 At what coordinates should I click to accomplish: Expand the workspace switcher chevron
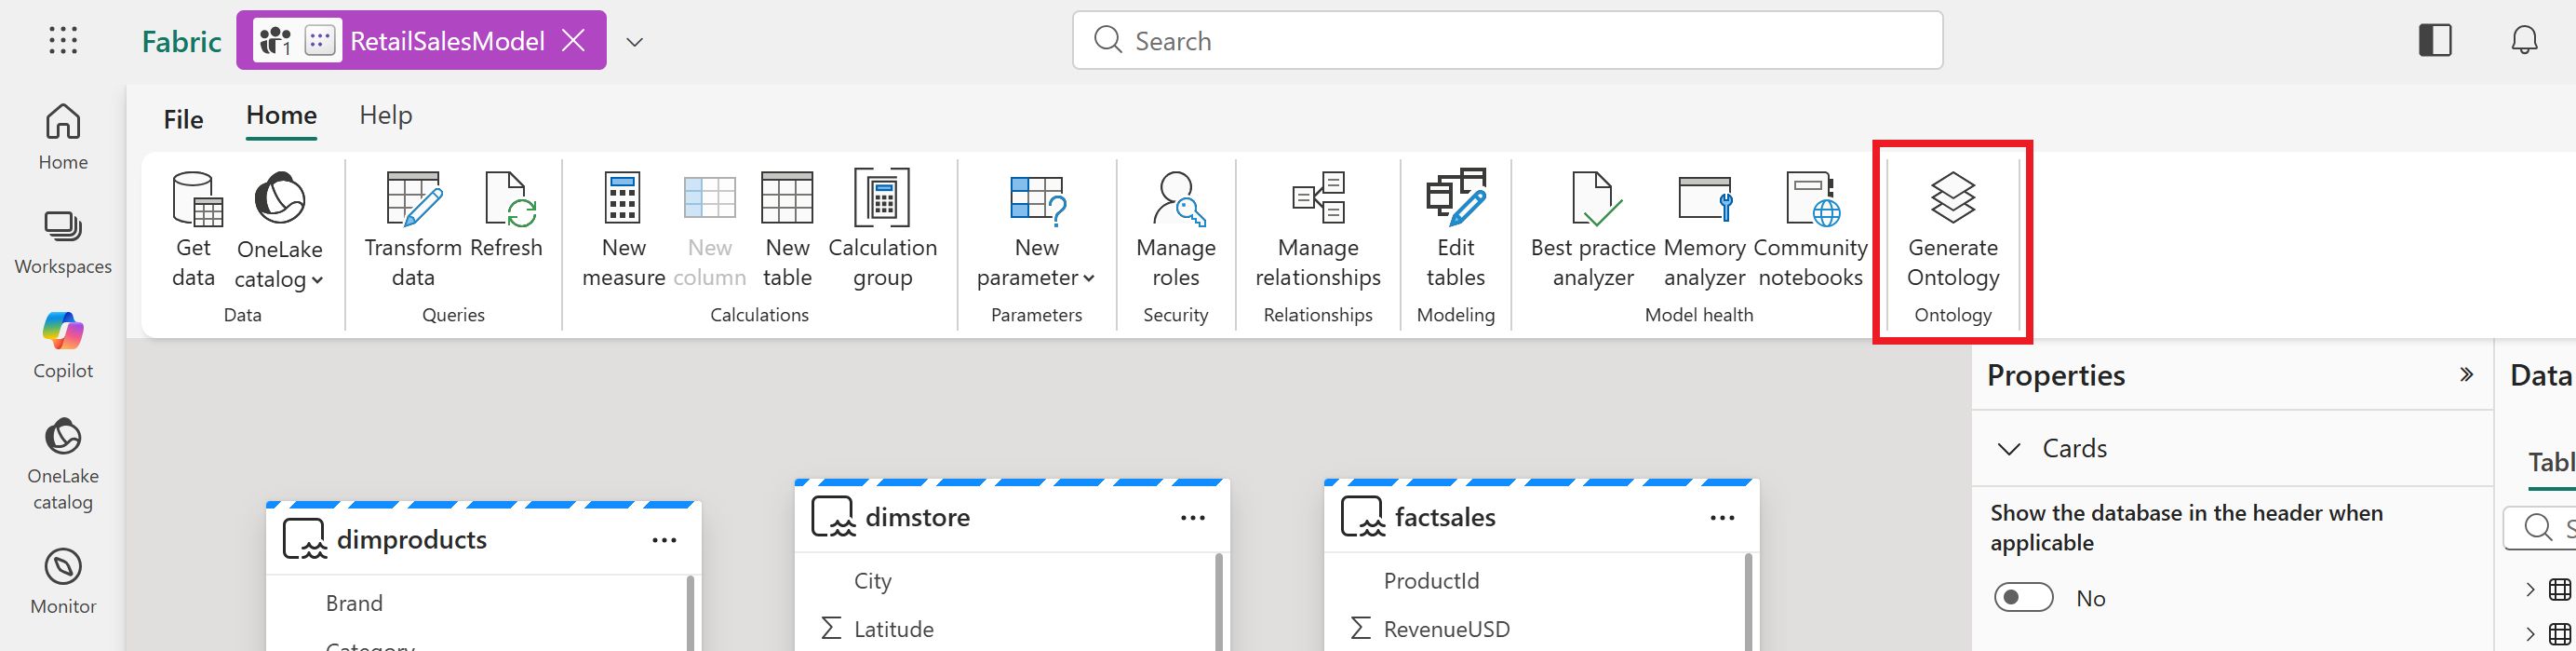(x=634, y=42)
